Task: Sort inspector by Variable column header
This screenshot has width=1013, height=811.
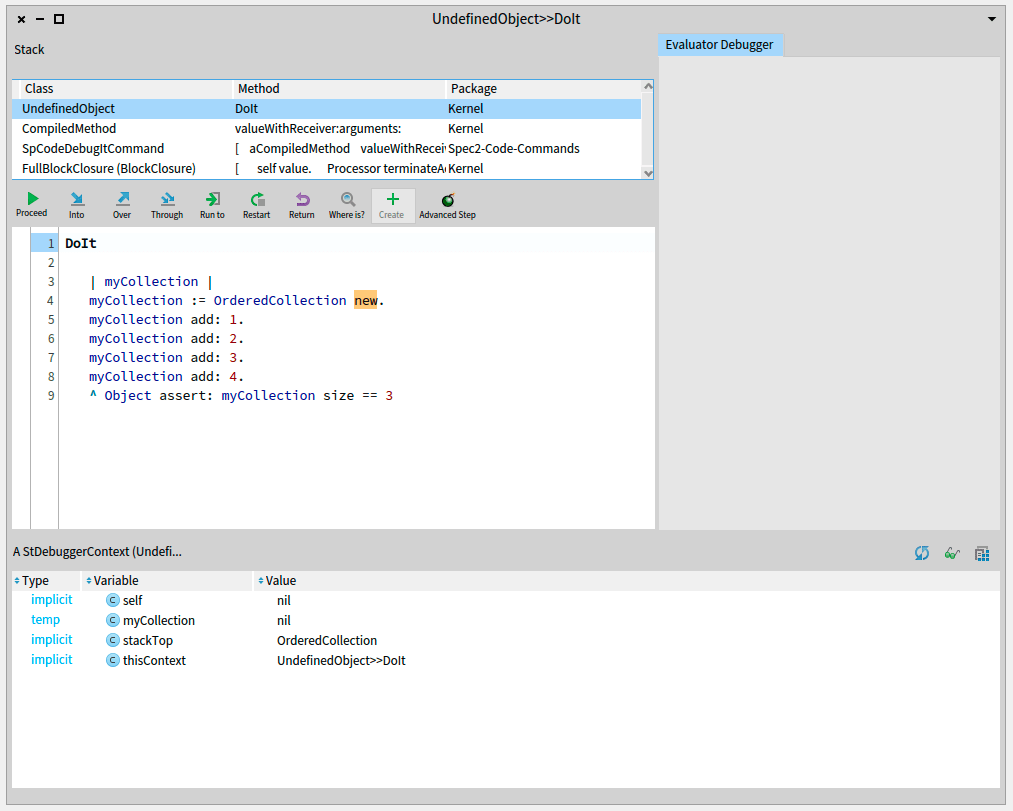Action: (x=116, y=581)
